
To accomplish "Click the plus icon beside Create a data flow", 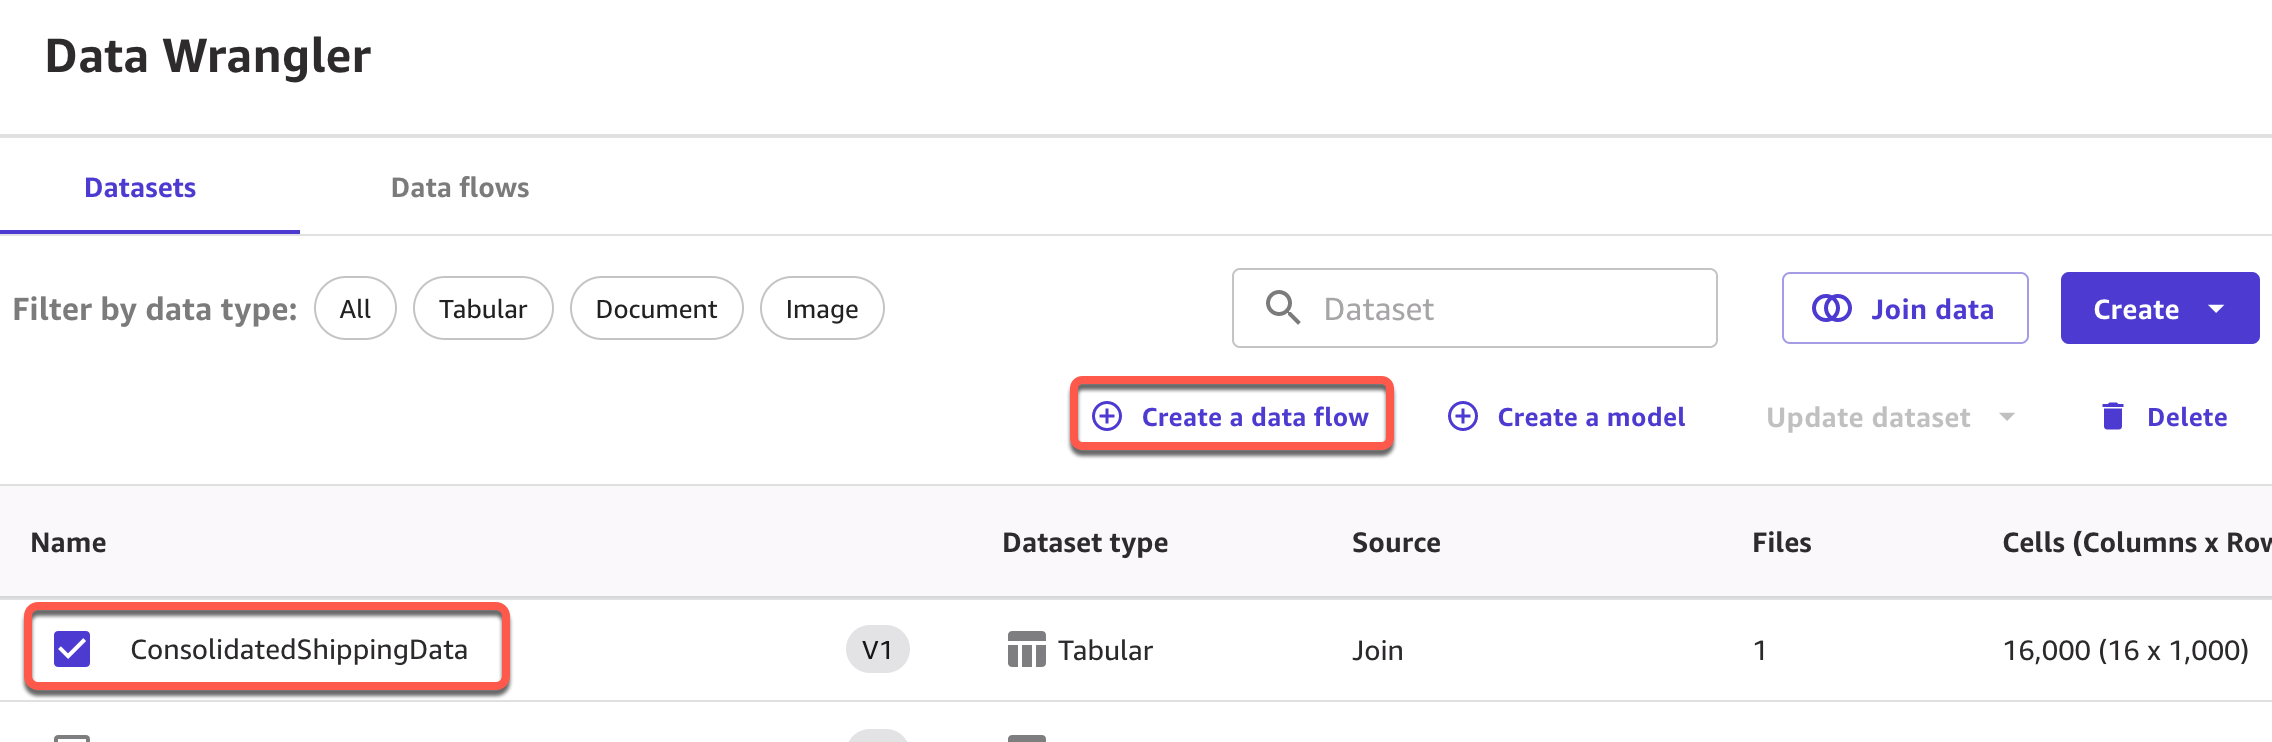I will [1107, 416].
